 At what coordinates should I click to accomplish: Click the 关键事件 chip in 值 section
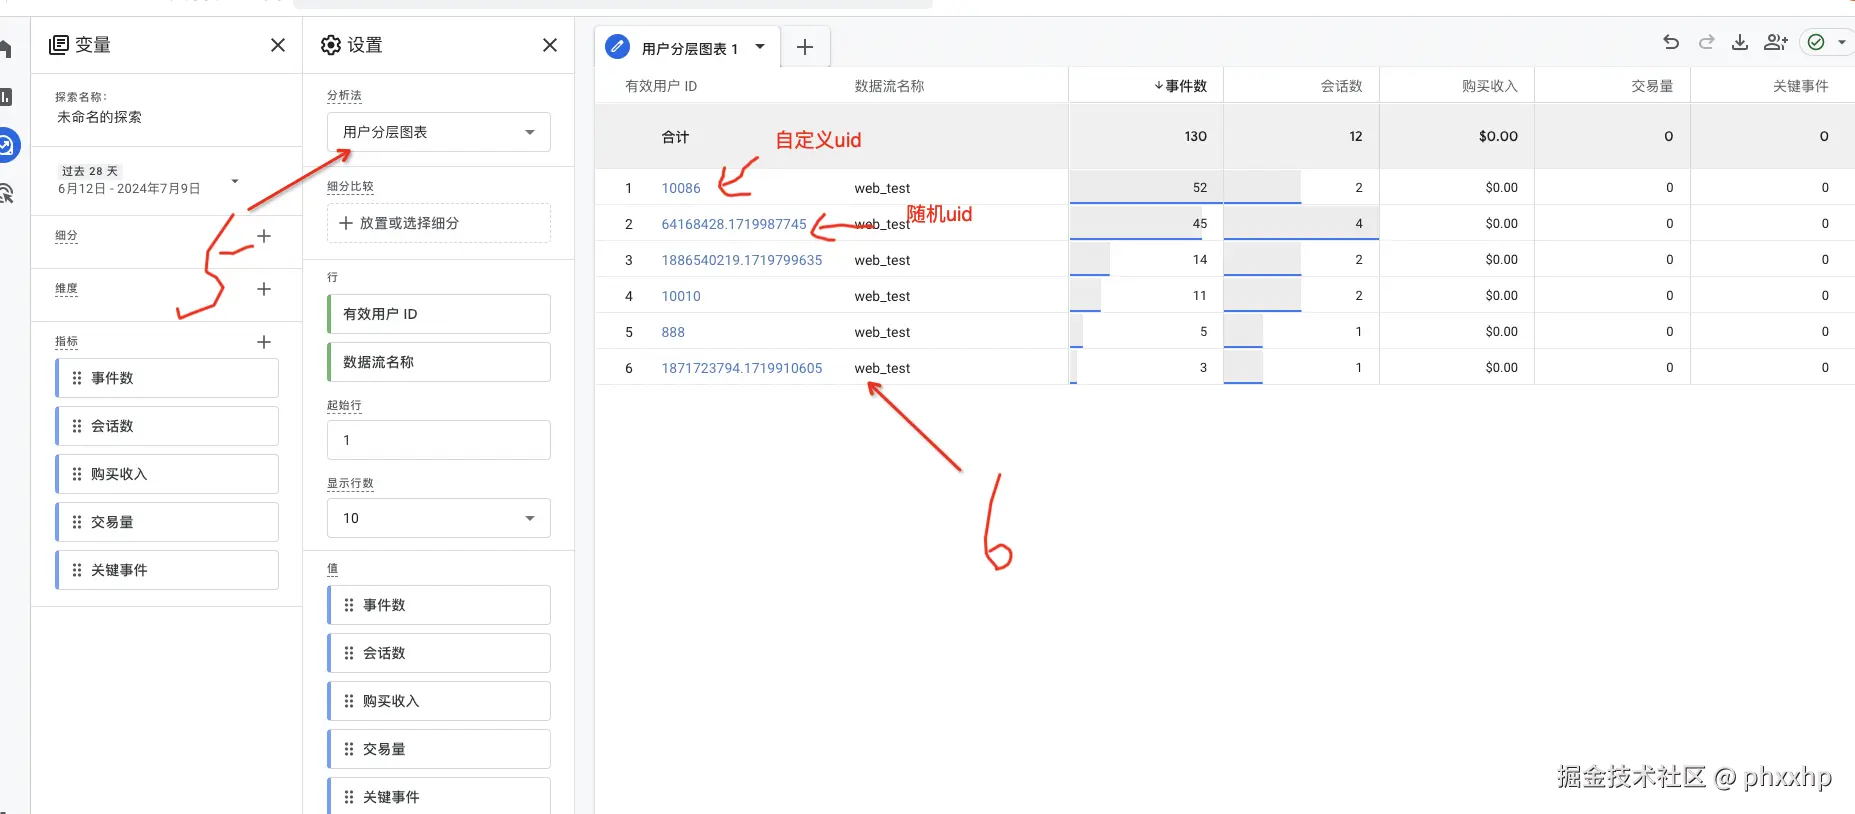(439, 796)
